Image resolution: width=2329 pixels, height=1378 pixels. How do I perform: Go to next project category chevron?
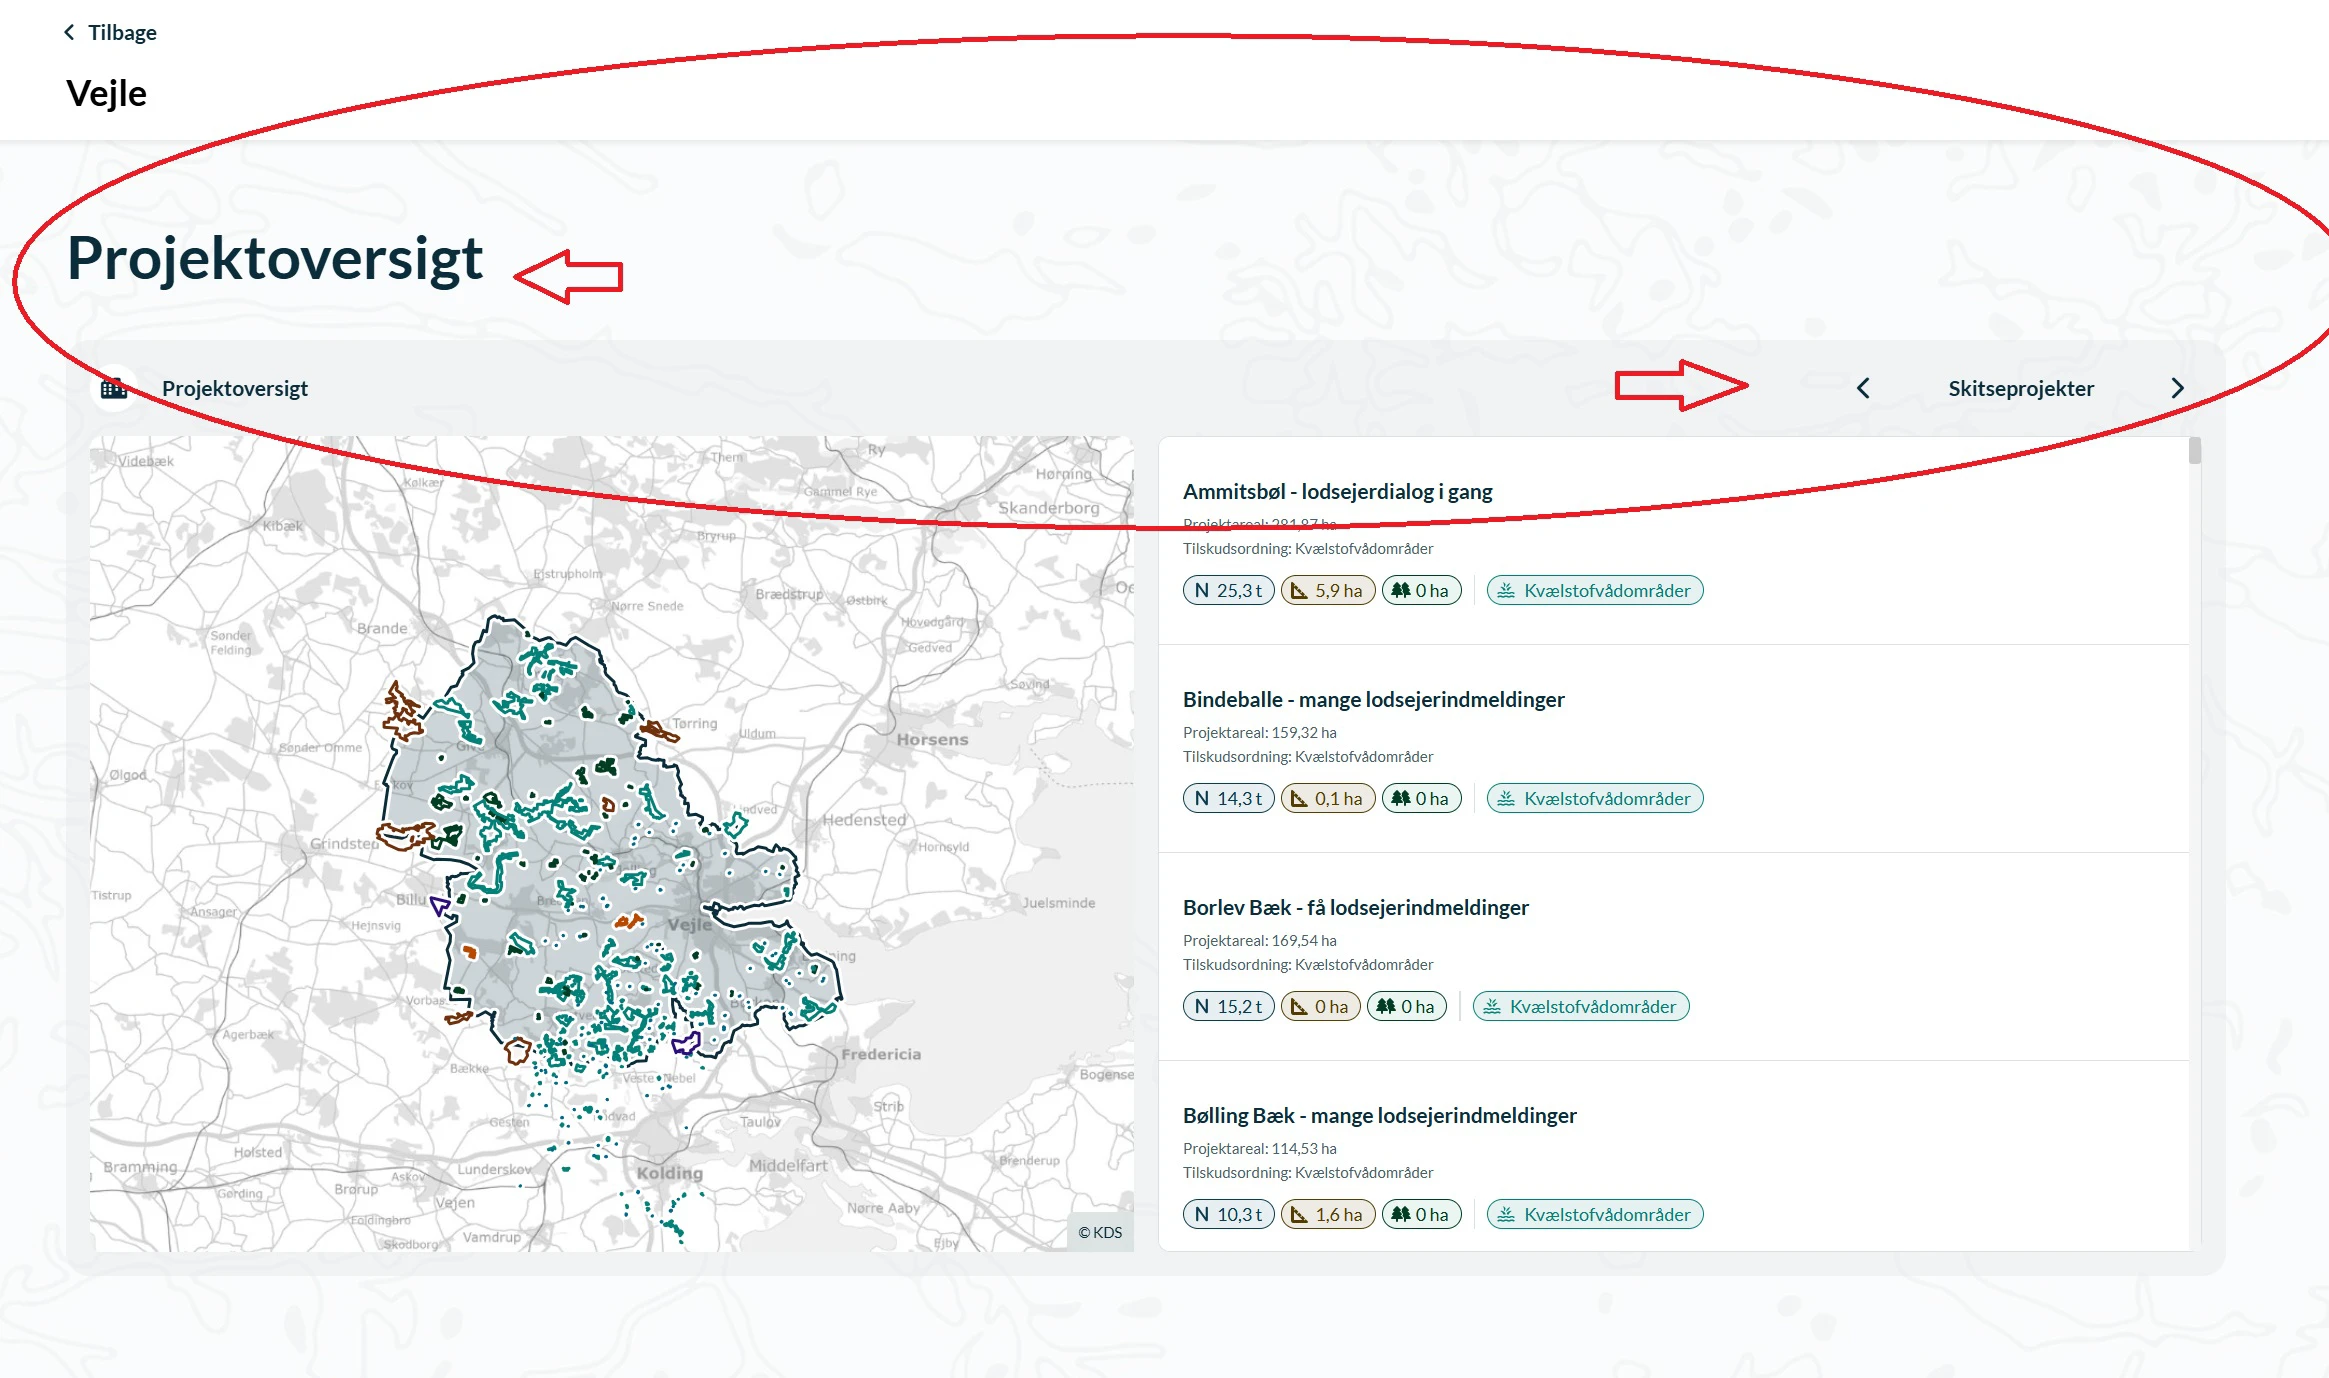pyautogui.click(x=2177, y=388)
